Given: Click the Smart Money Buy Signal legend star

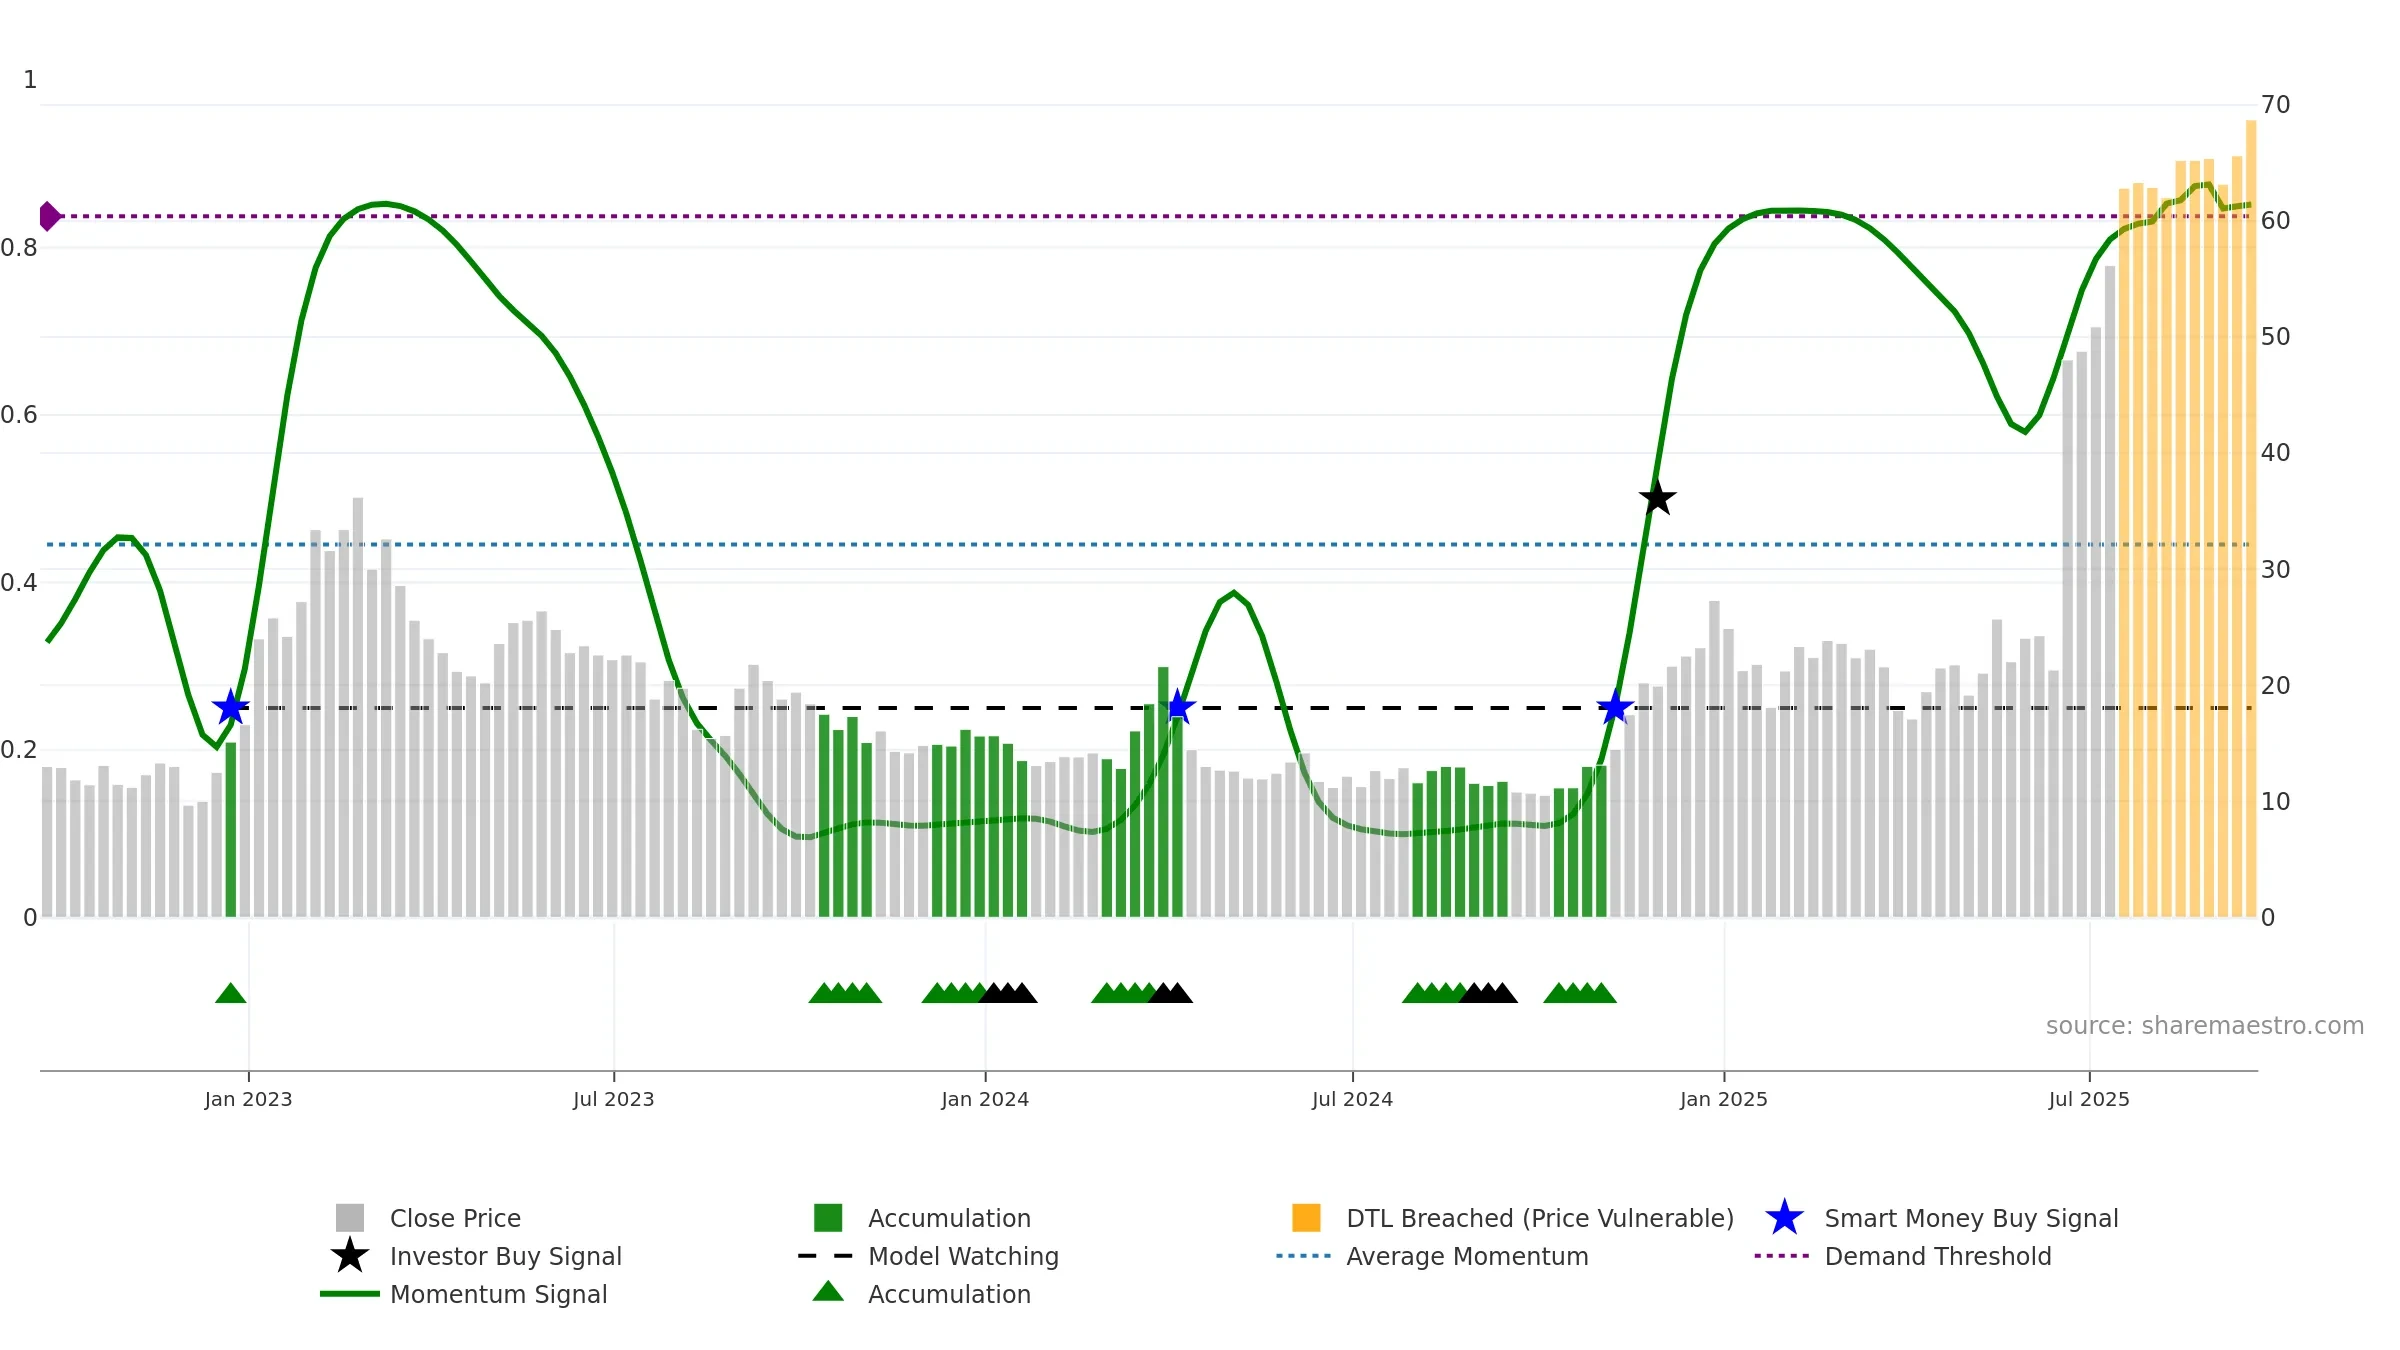Looking at the screenshot, I should coord(1784,1218).
